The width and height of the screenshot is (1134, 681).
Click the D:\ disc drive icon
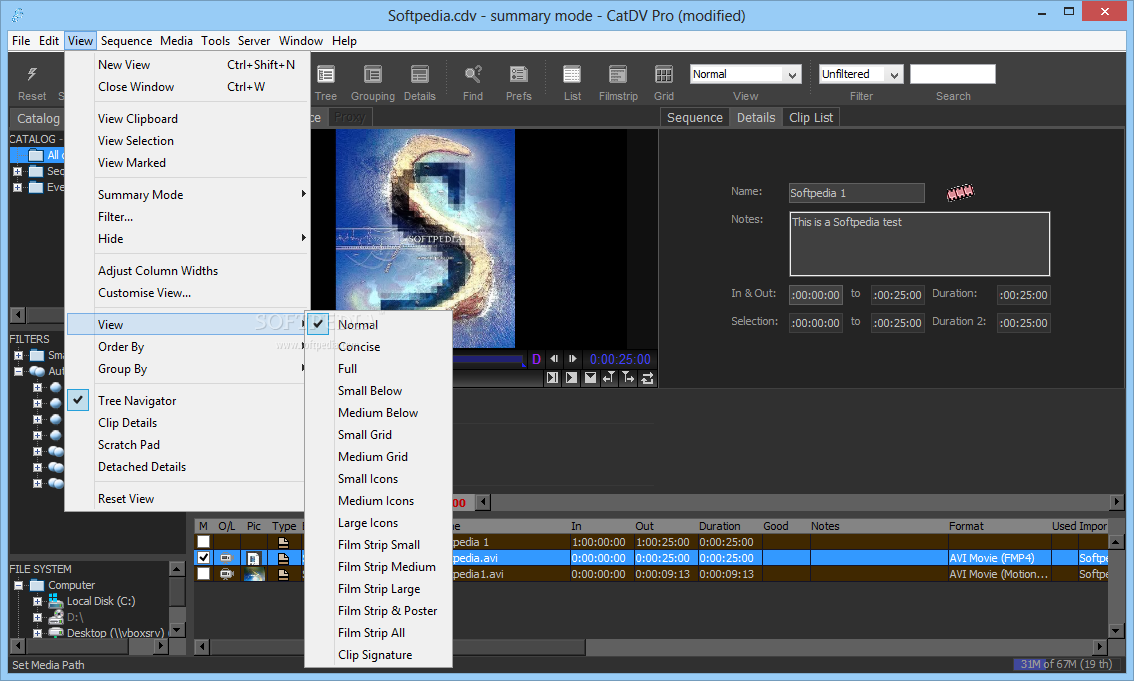(56, 617)
